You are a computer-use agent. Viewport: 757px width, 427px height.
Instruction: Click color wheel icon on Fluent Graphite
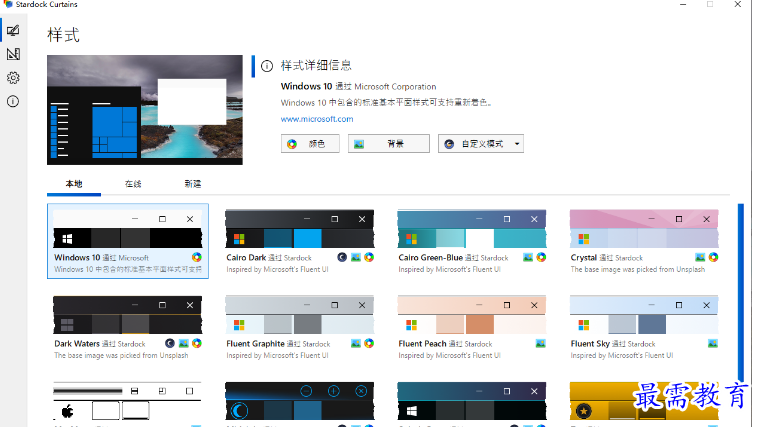coord(369,343)
